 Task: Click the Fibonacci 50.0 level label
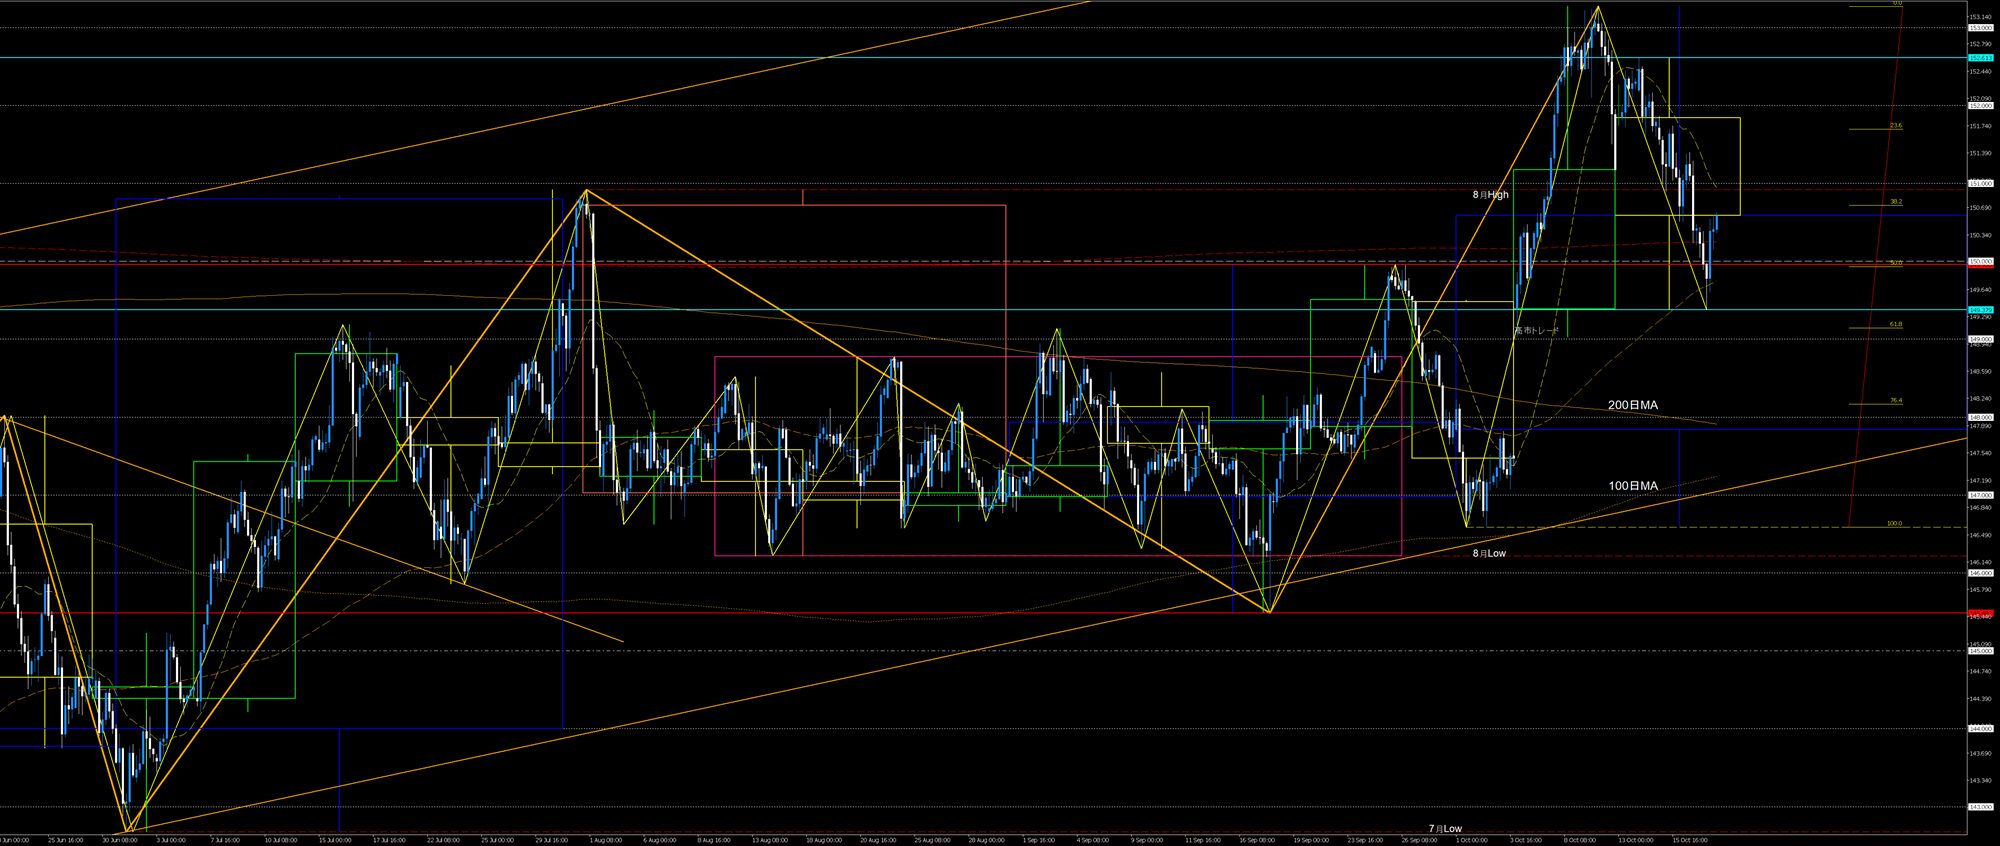tap(1896, 263)
